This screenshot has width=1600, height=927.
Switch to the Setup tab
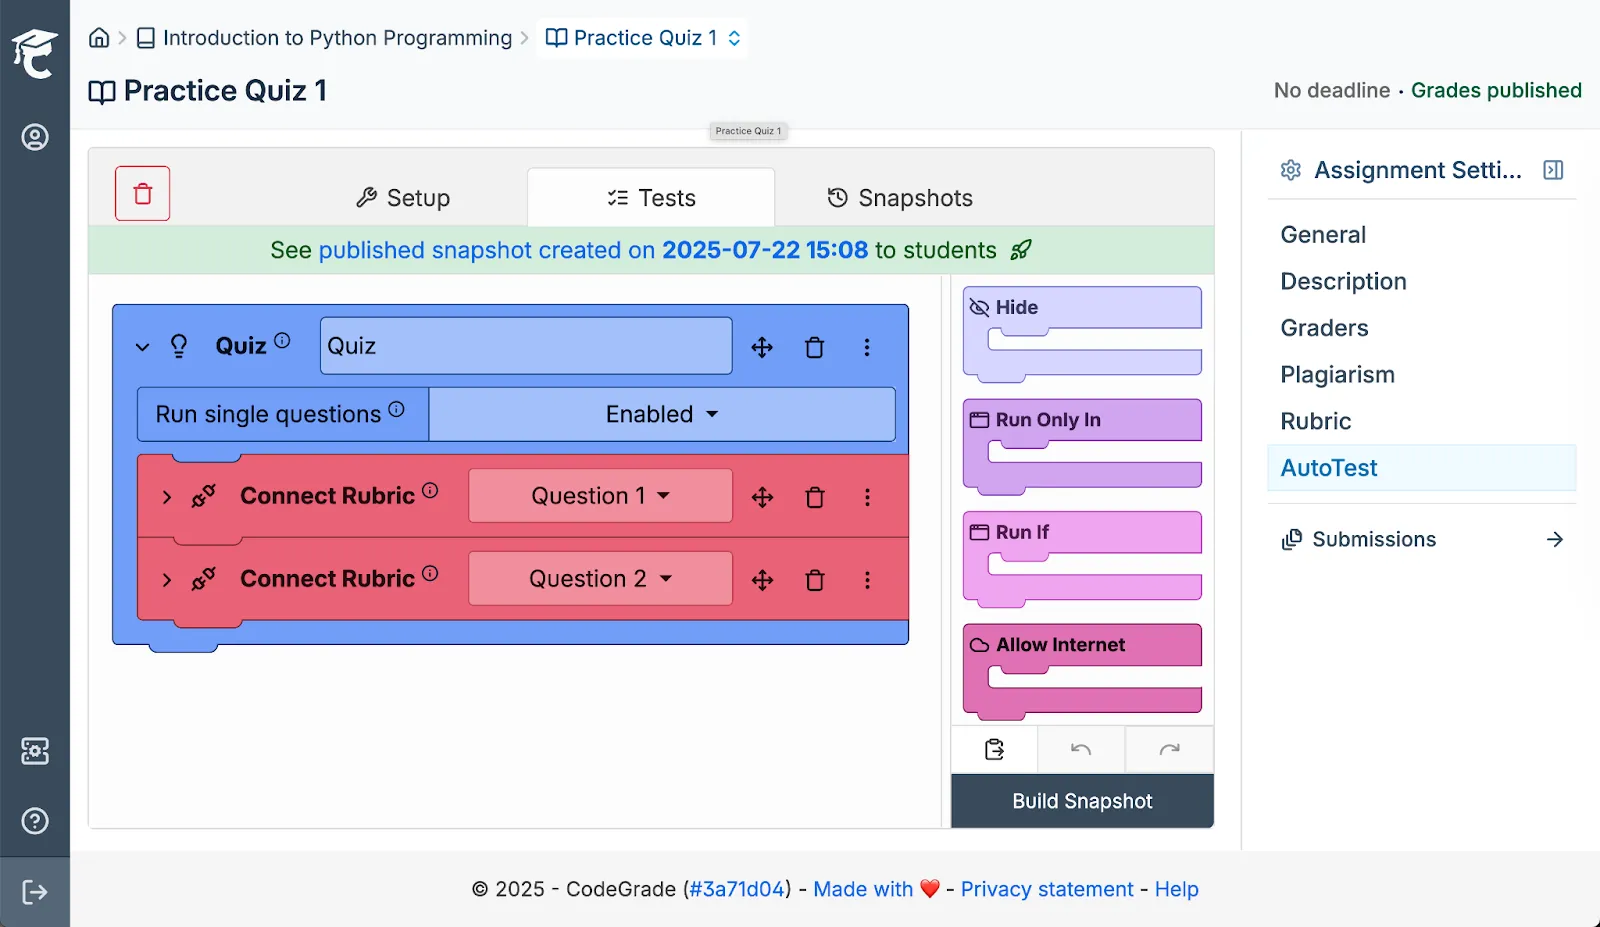pos(403,198)
